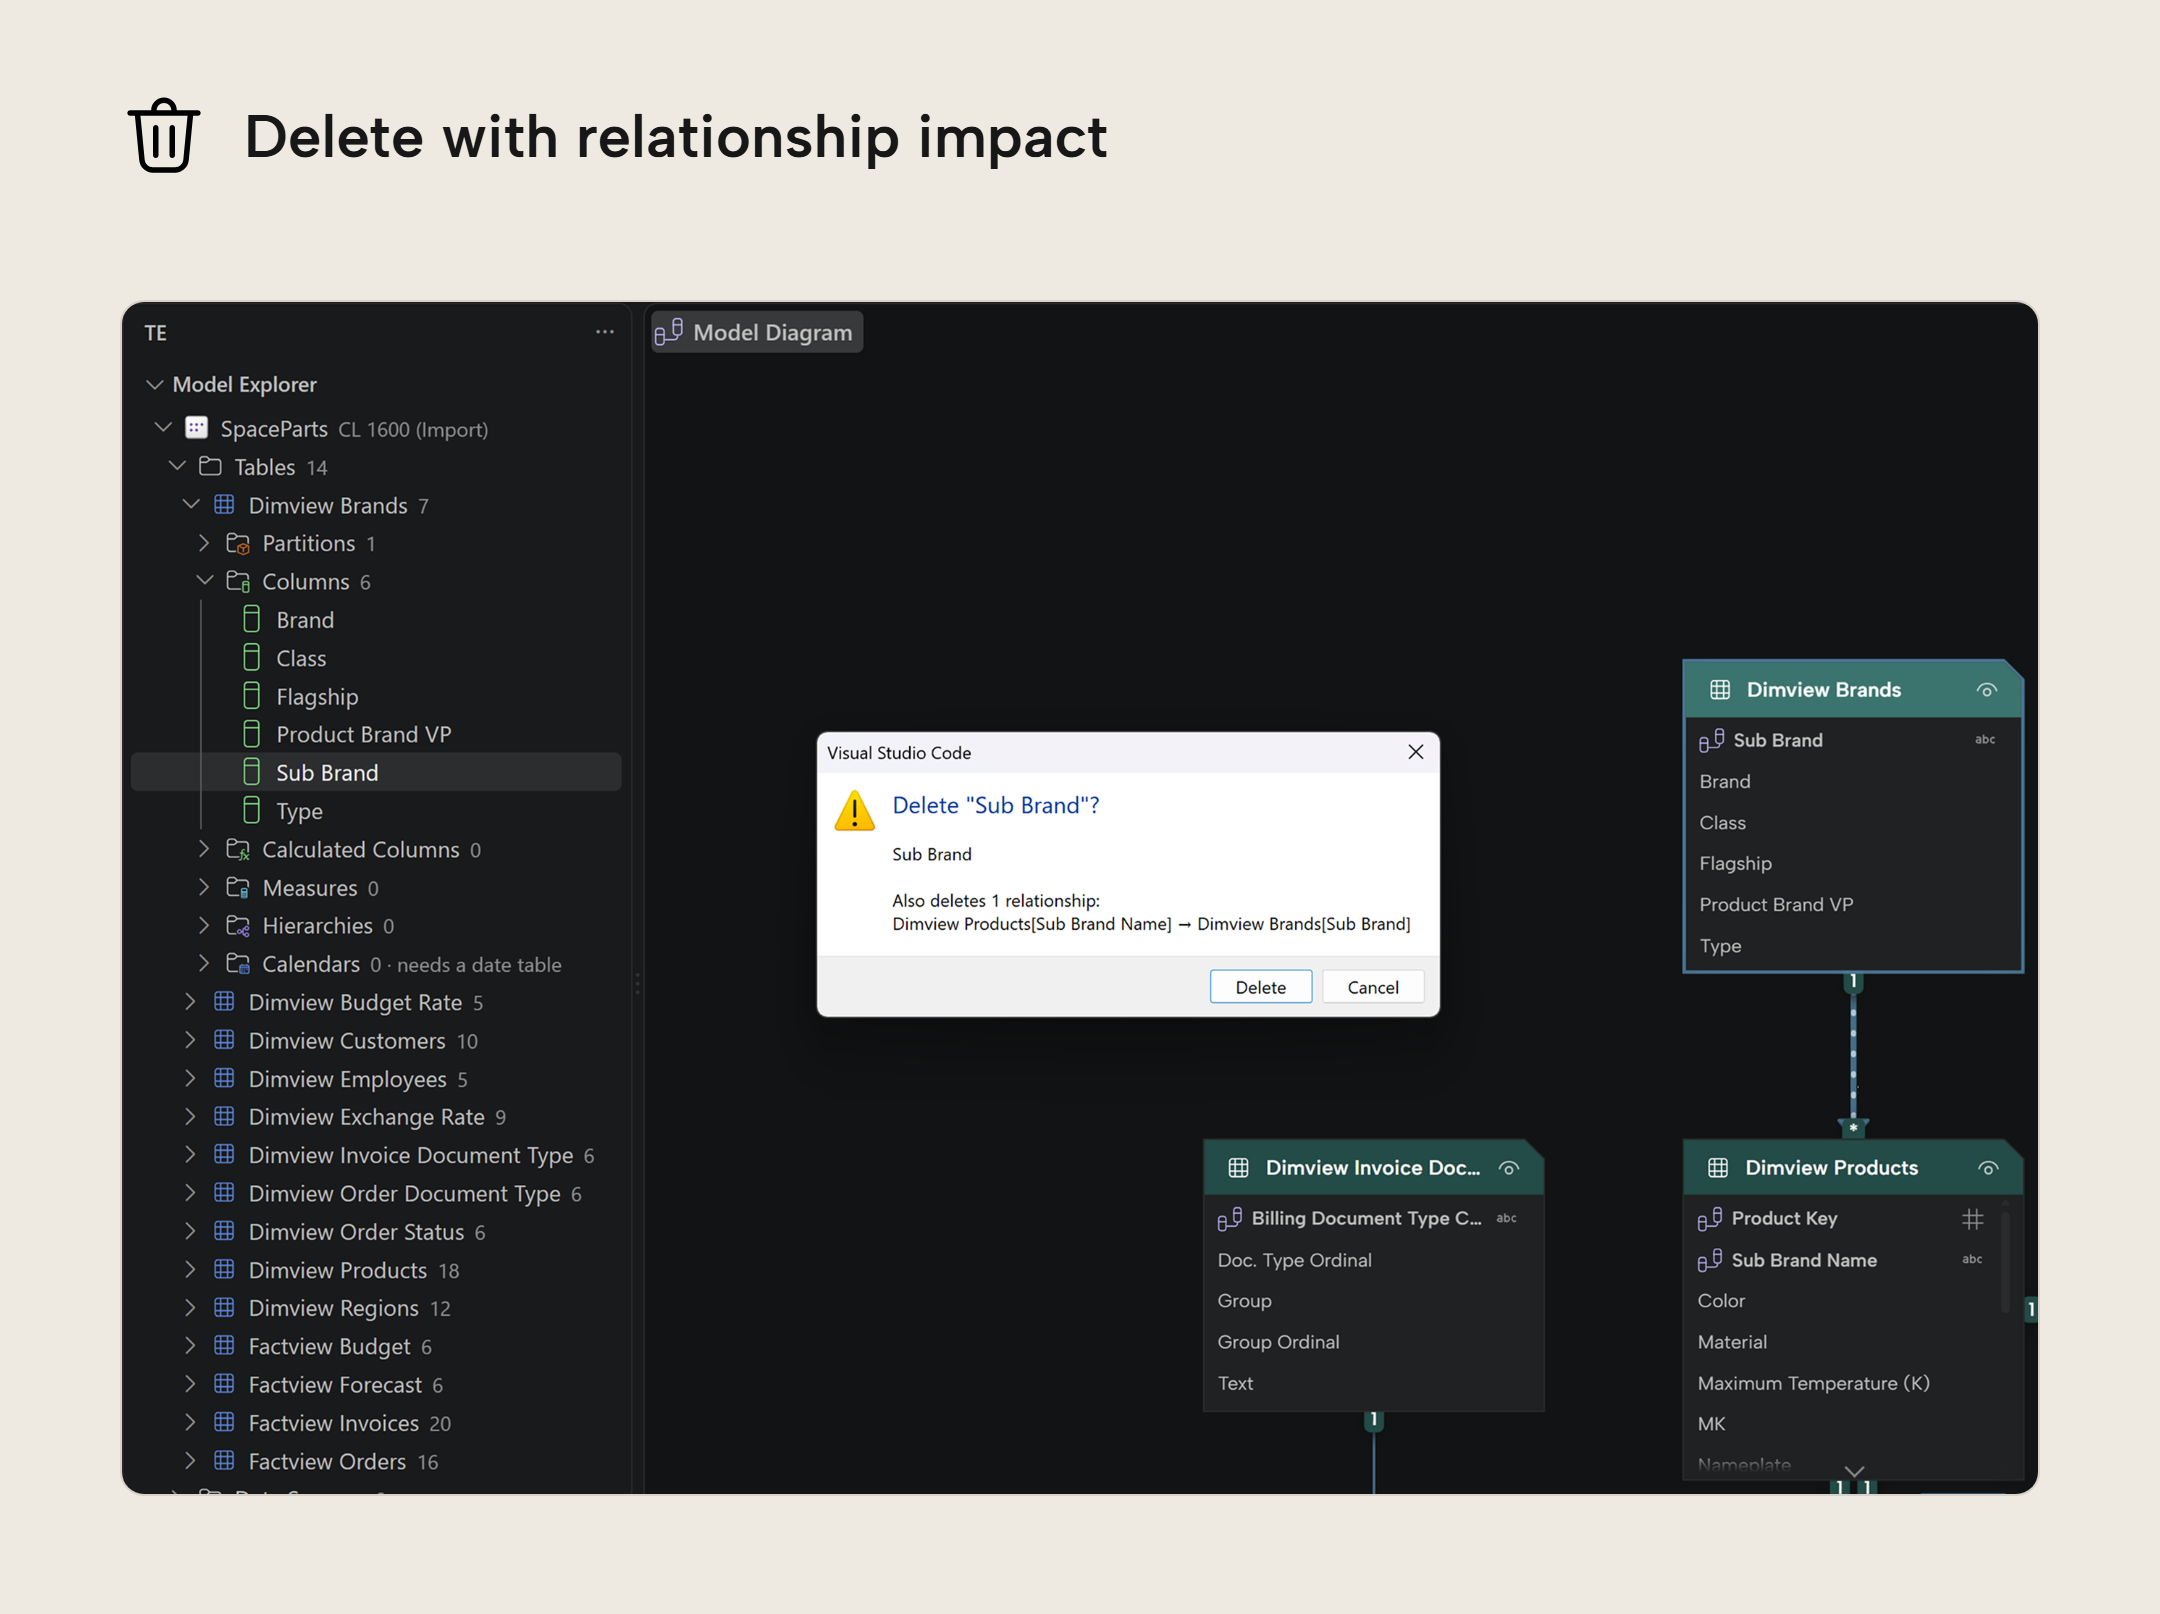Cancel the delete dialog
The height and width of the screenshot is (1614, 2160).
(x=1372, y=987)
